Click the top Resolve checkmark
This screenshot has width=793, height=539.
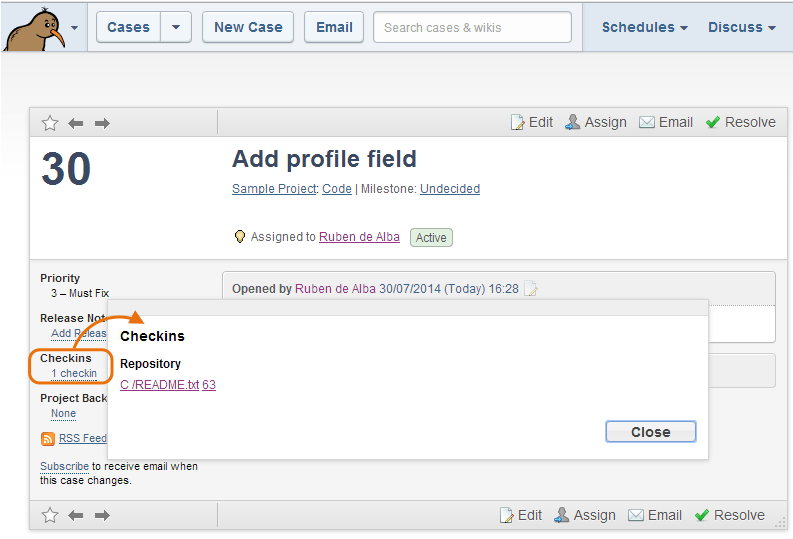pyautogui.click(x=713, y=122)
